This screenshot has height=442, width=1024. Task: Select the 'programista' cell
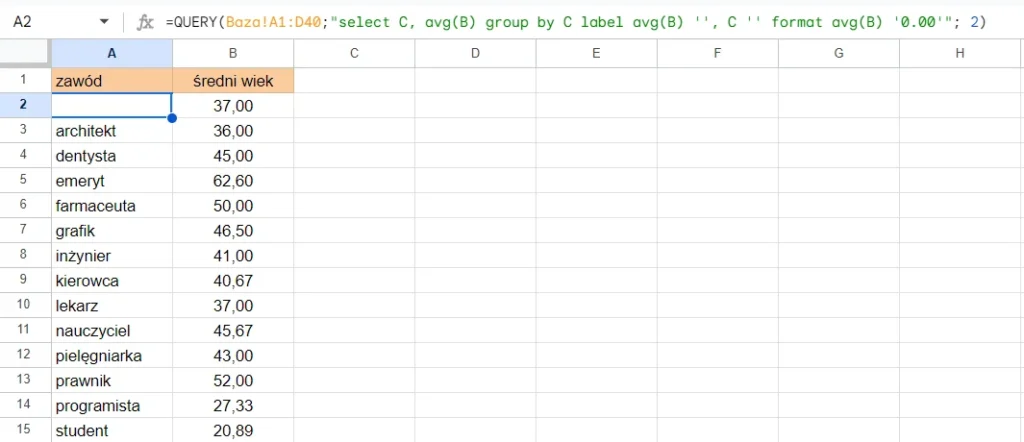tap(111, 406)
